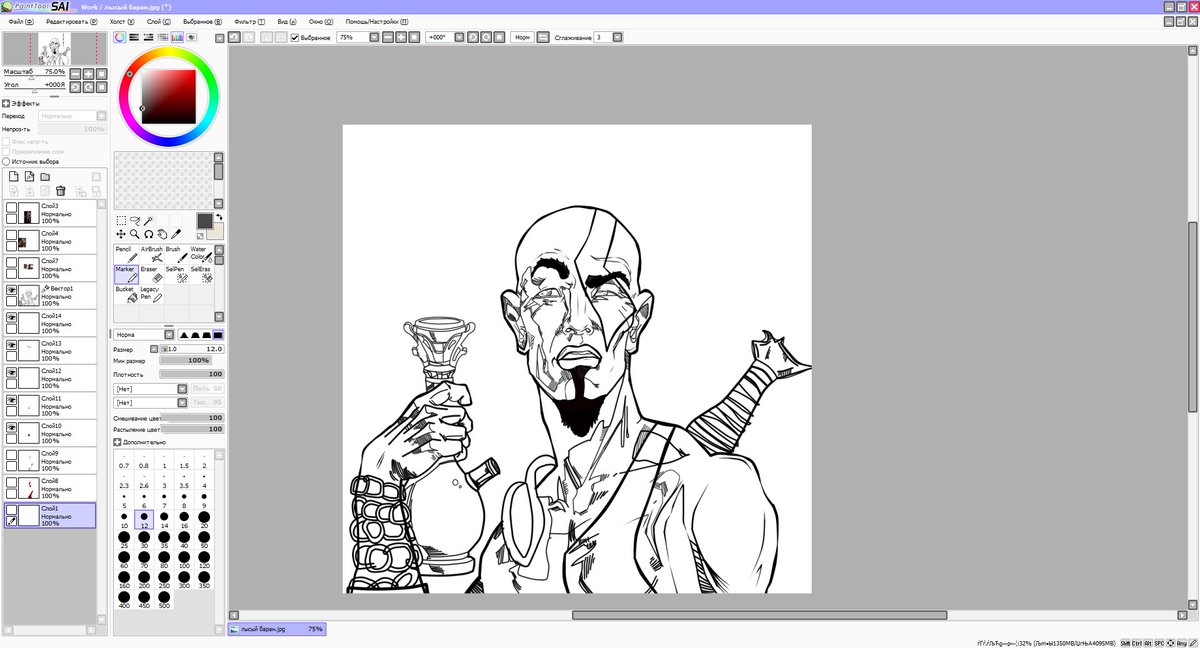Pick the rectangular selection tool

click(x=121, y=220)
